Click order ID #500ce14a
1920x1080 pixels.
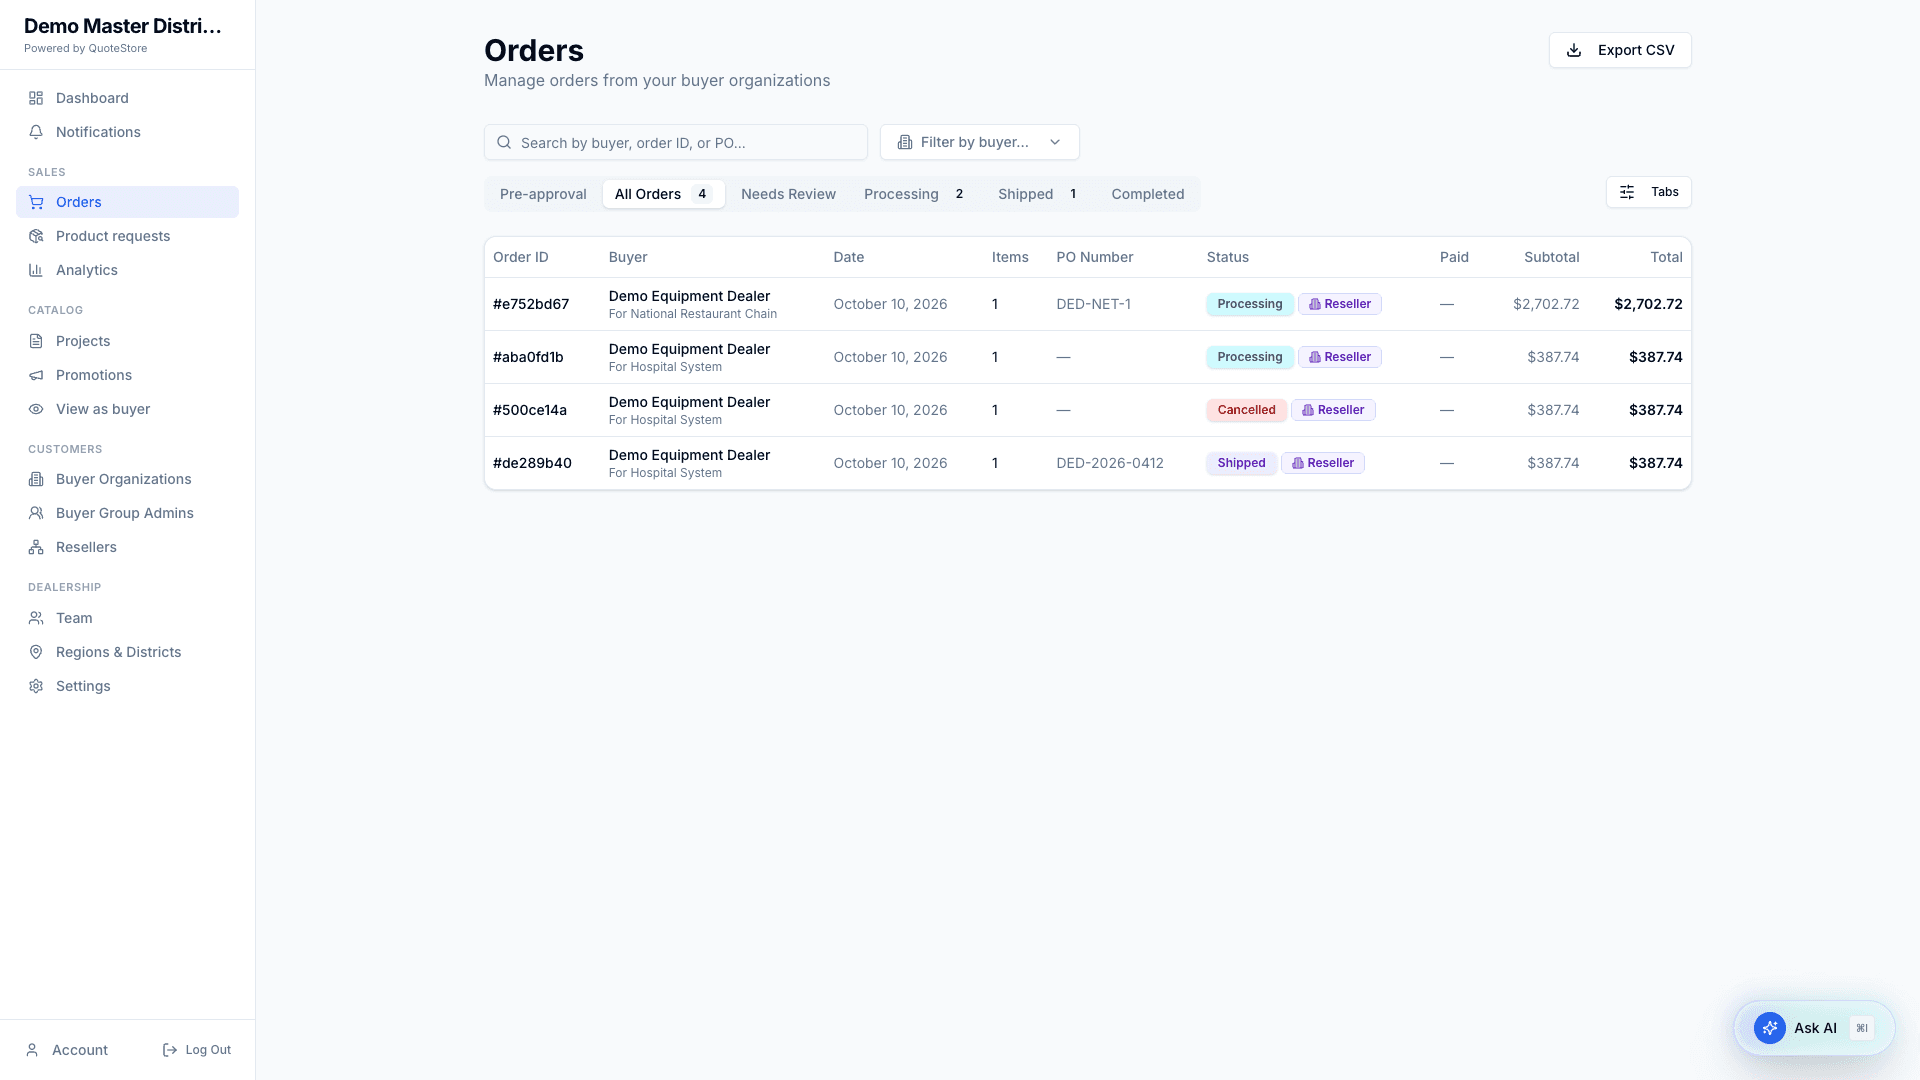click(x=530, y=410)
